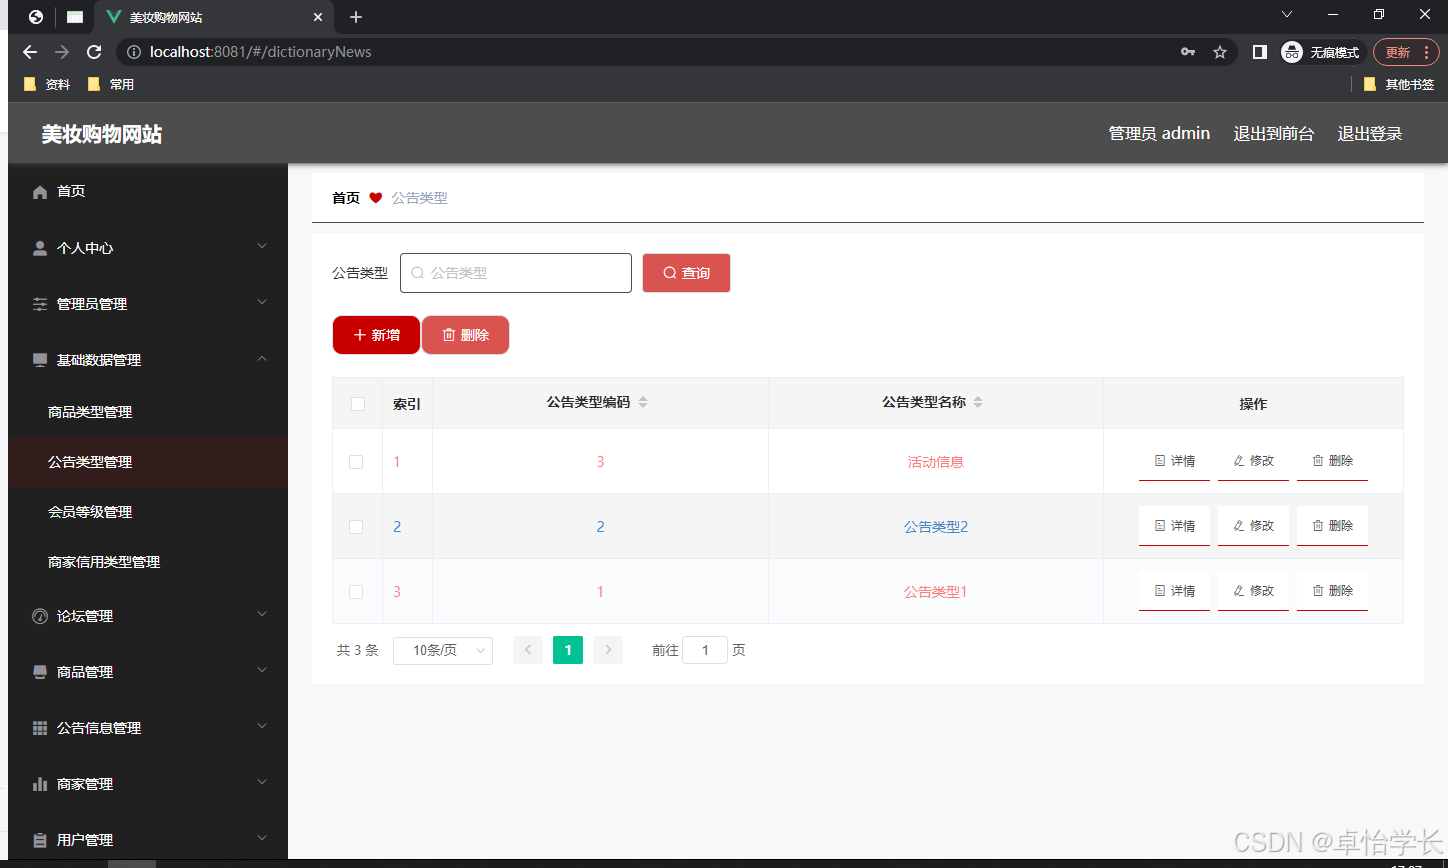Click page 1 in pagination
This screenshot has width=1448, height=868.
pos(568,650)
